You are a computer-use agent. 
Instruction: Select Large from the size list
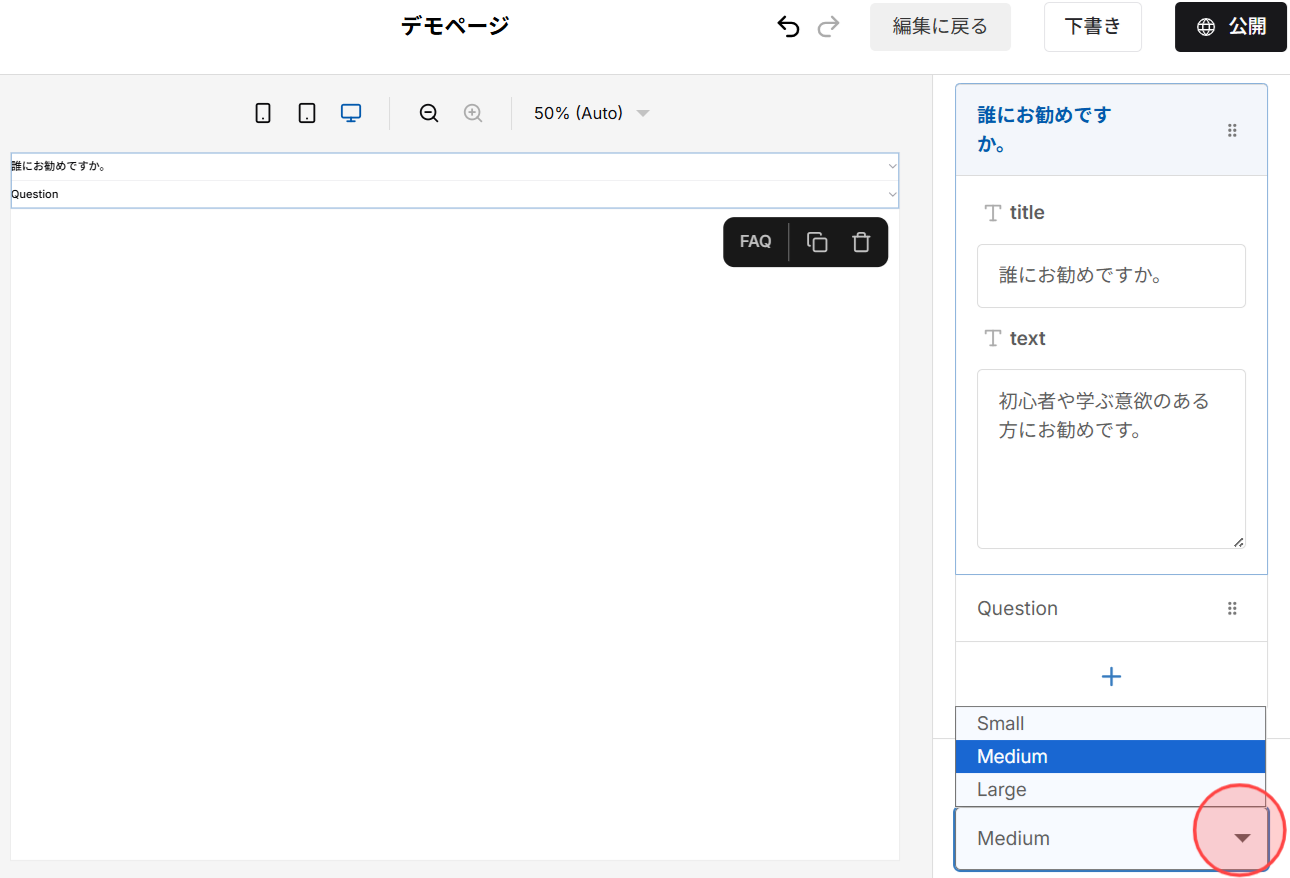(x=1110, y=789)
